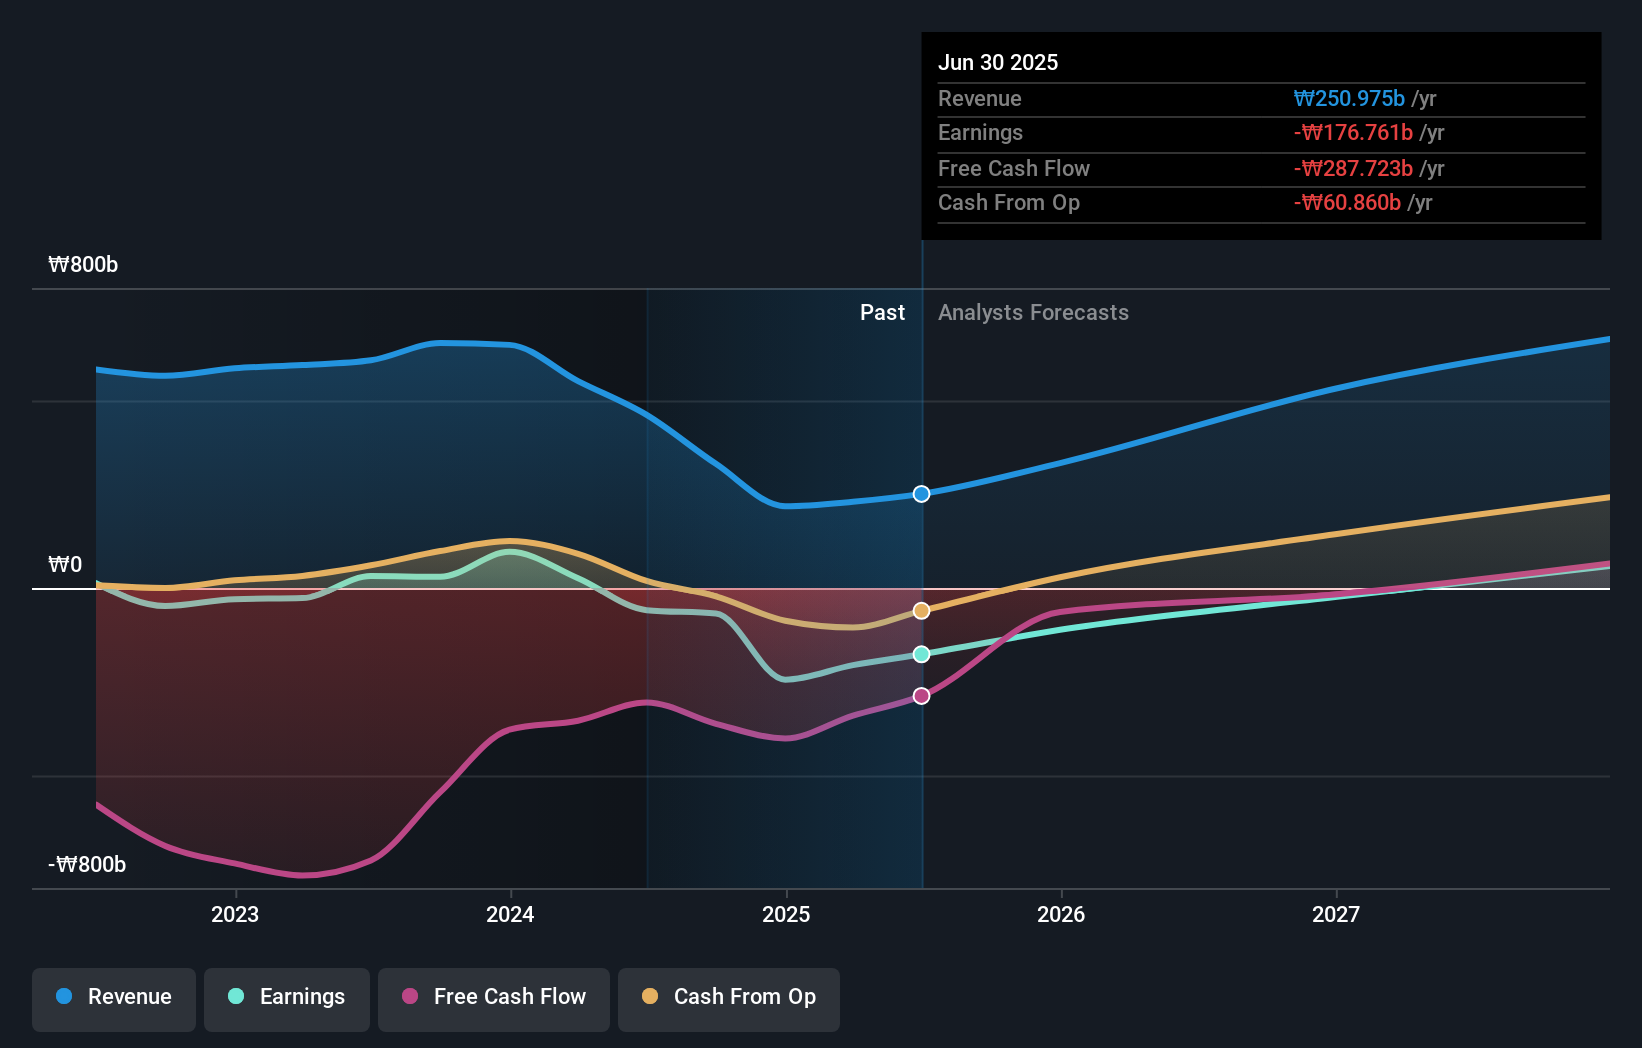Switch to the Past section of chart
The height and width of the screenshot is (1048, 1642).
pos(883,312)
